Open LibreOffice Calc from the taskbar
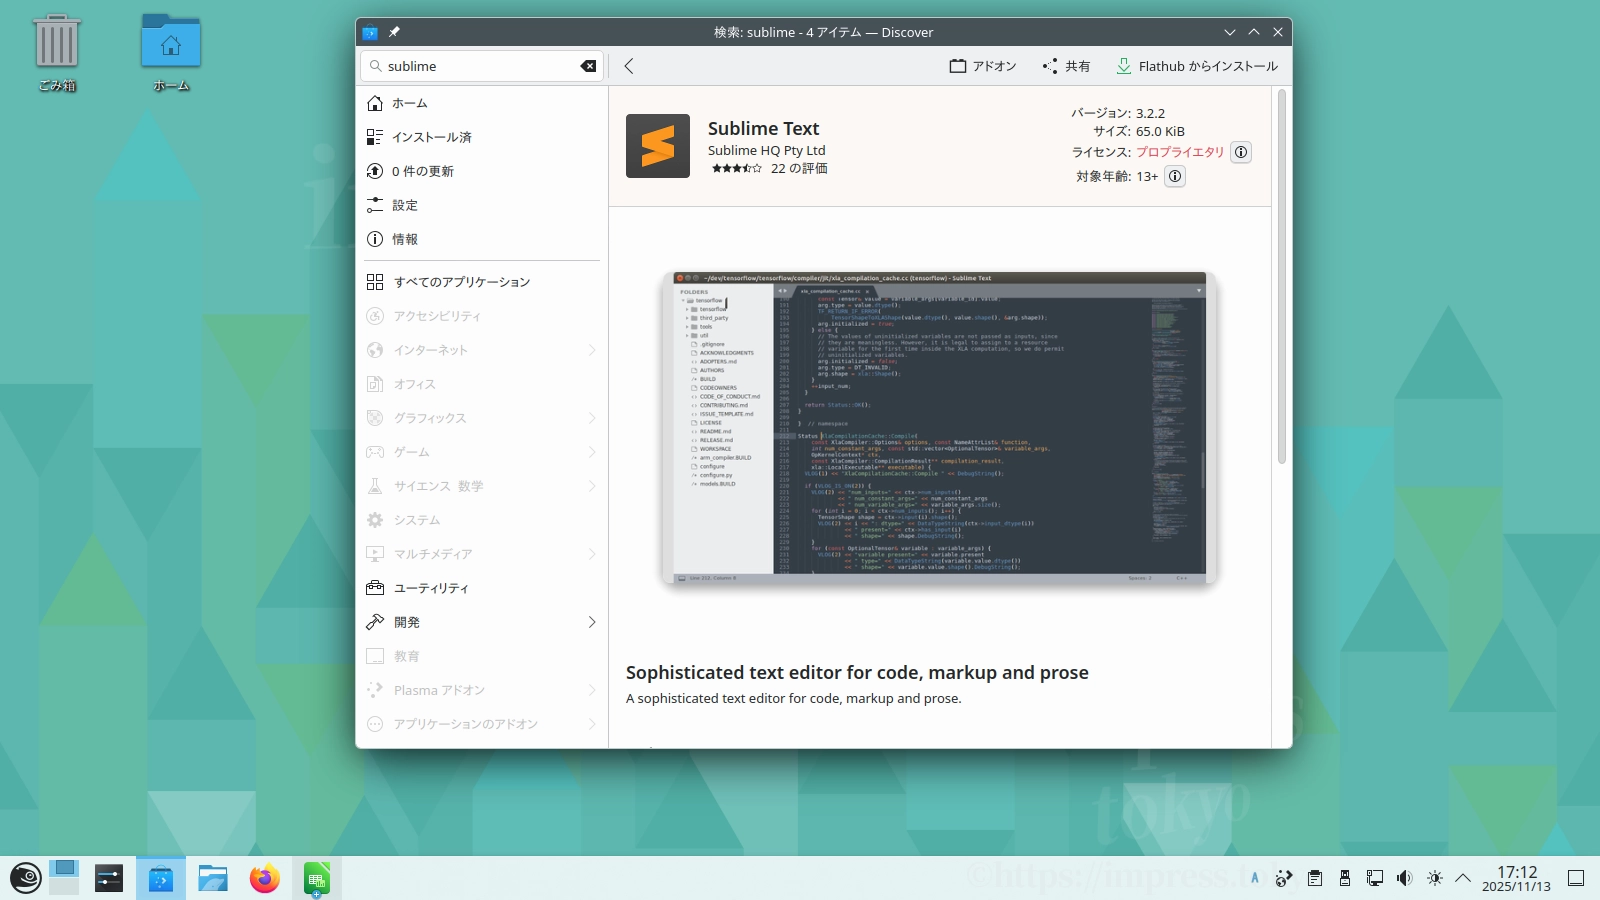Image resolution: width=1600 pixels, height=900 pixels. [x=317, y=878]
